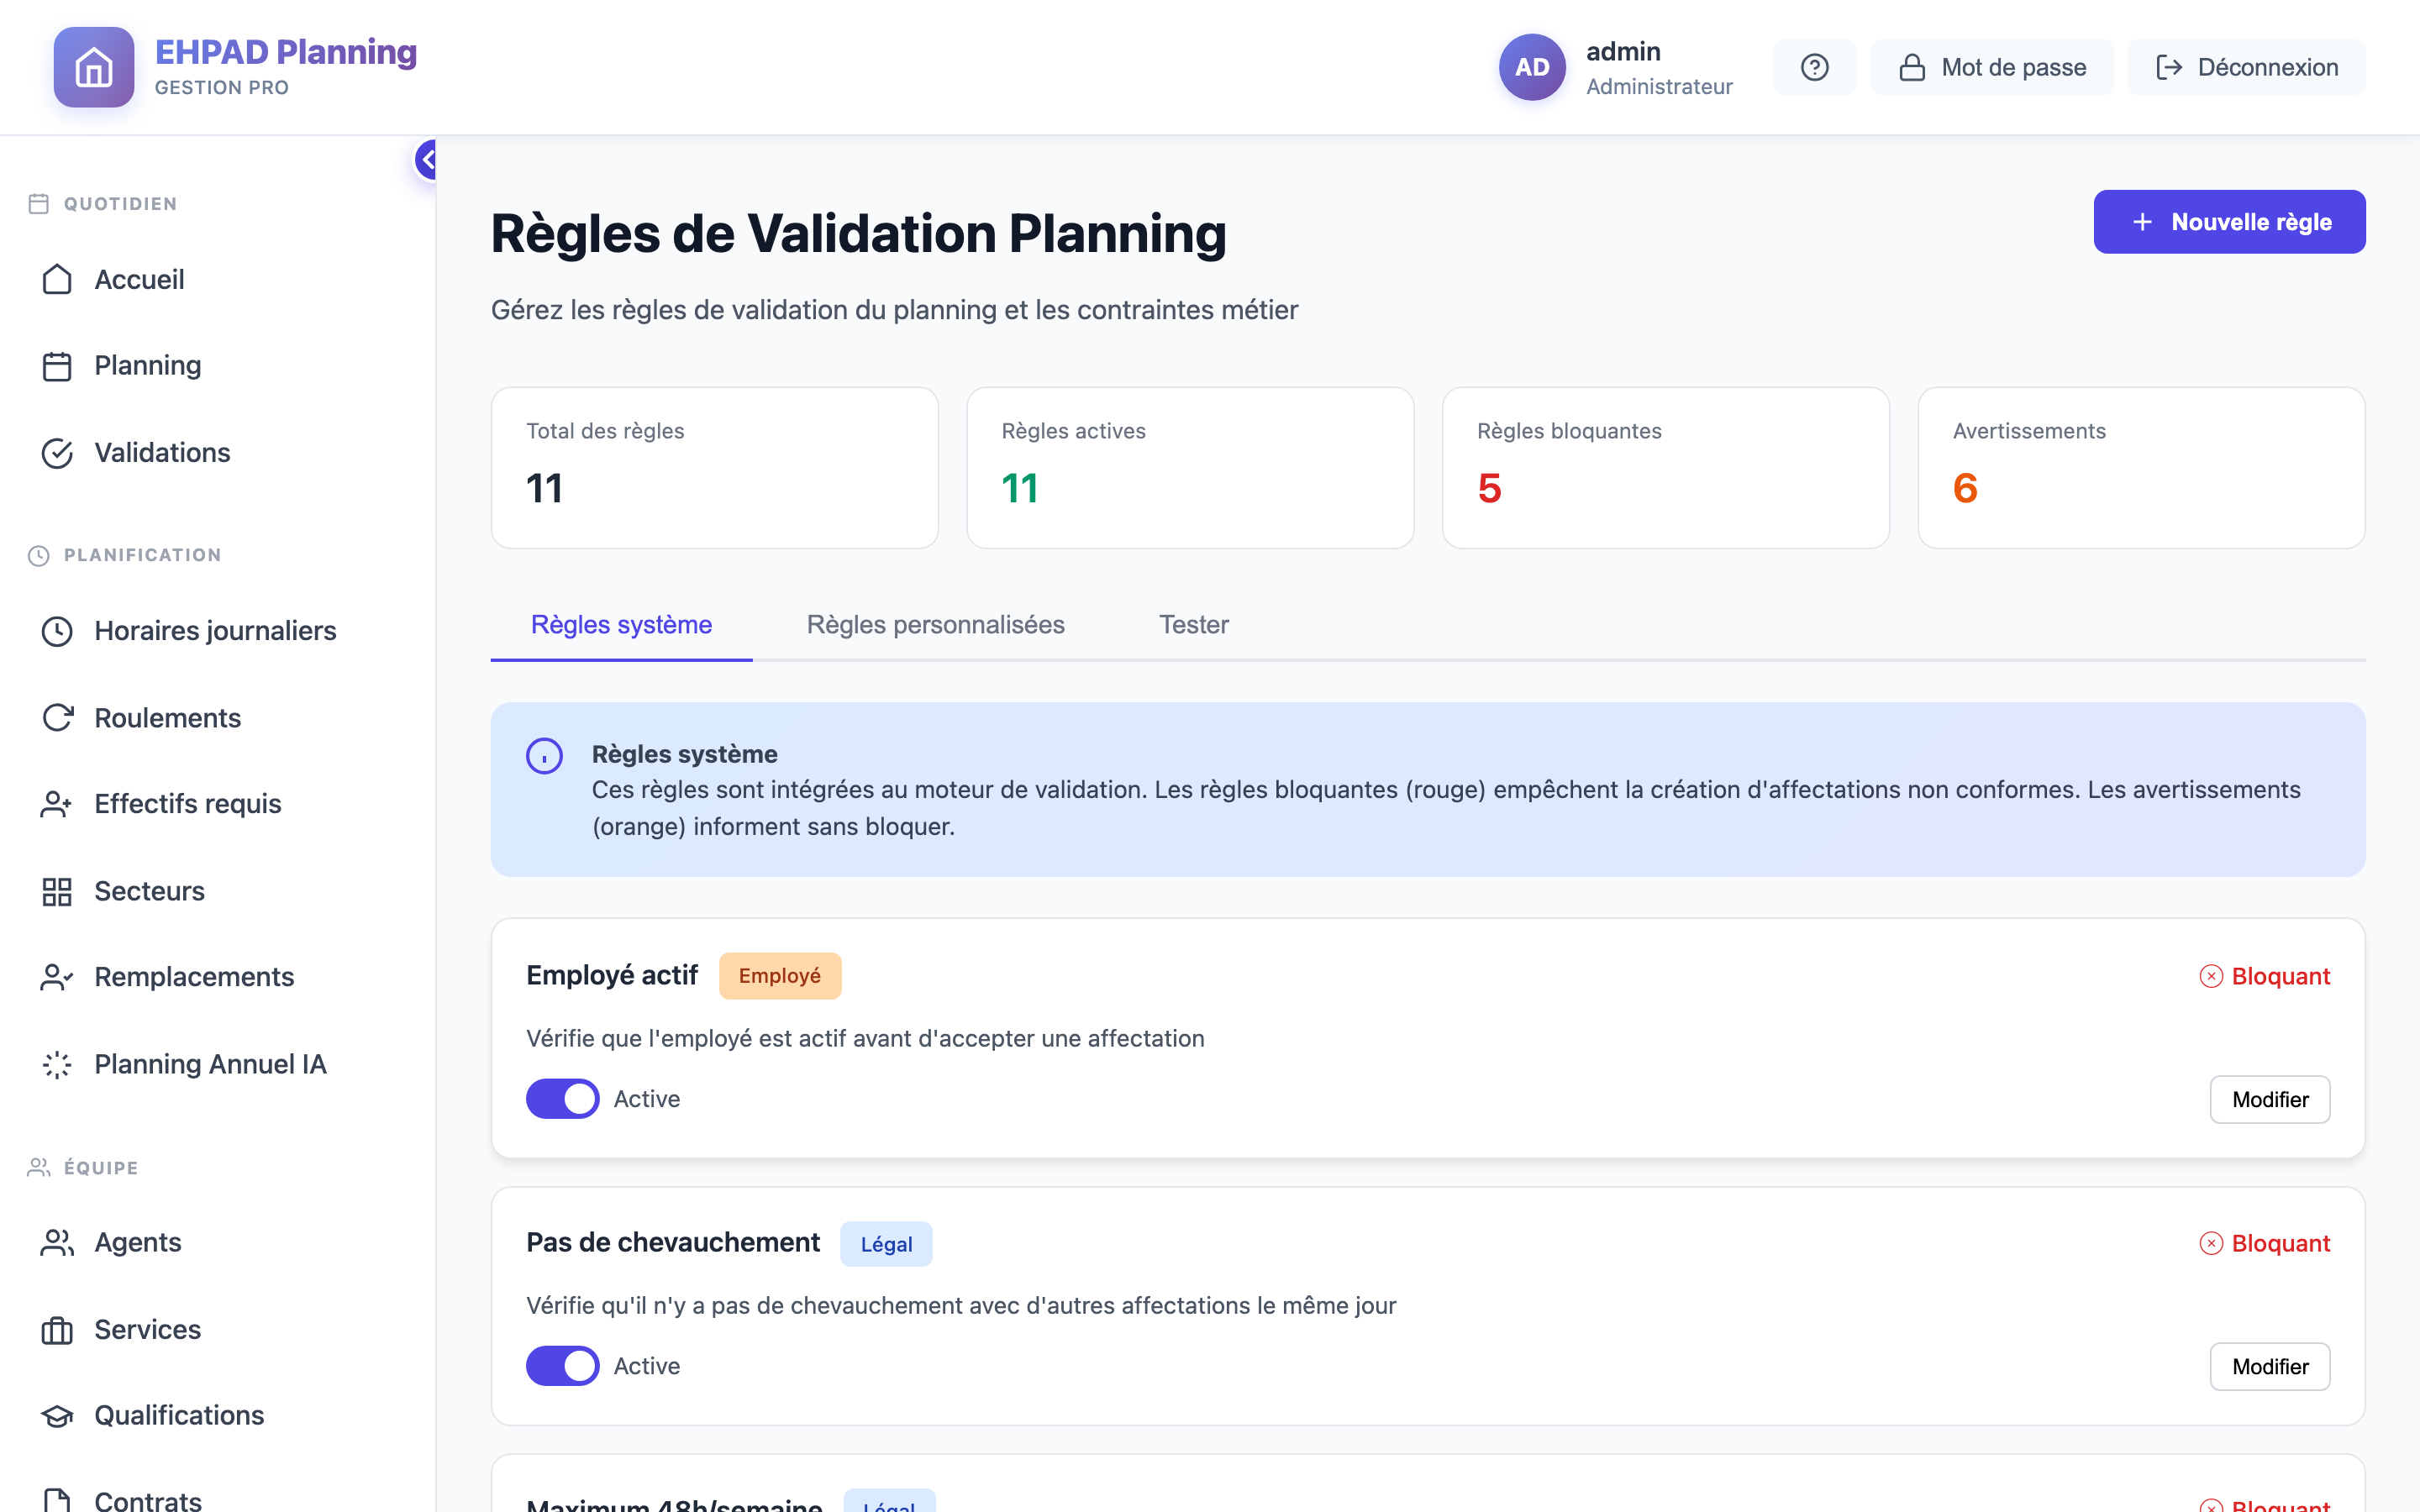Open the help question mark icon

tap(1814, 67)
